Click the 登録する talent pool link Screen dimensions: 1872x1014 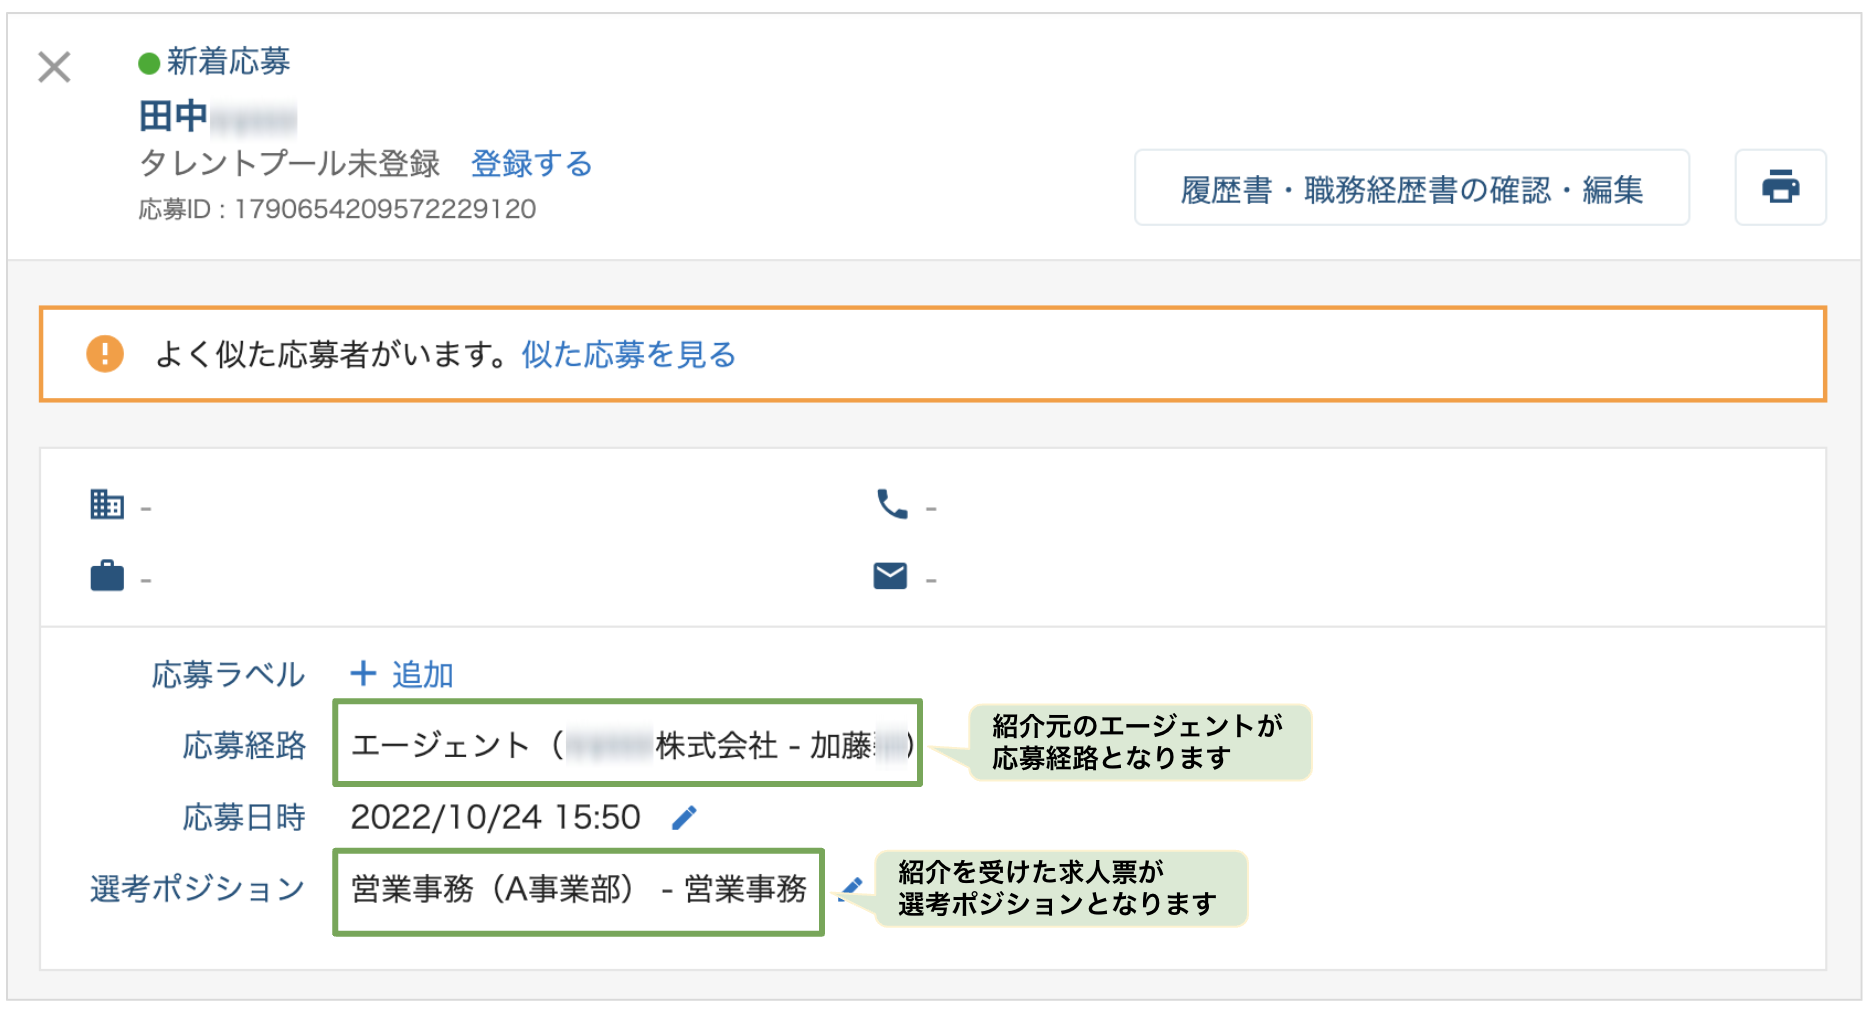(x=531, y=163)
